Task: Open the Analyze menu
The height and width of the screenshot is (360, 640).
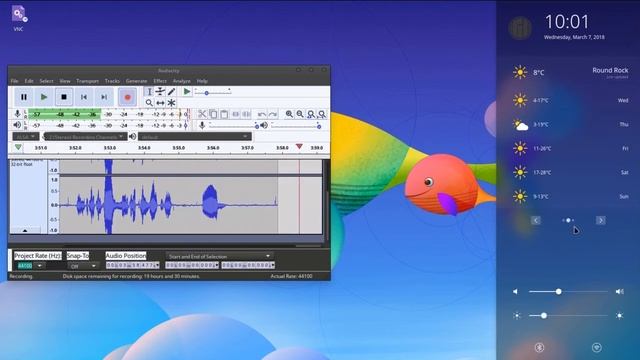Action: (182, 81)
